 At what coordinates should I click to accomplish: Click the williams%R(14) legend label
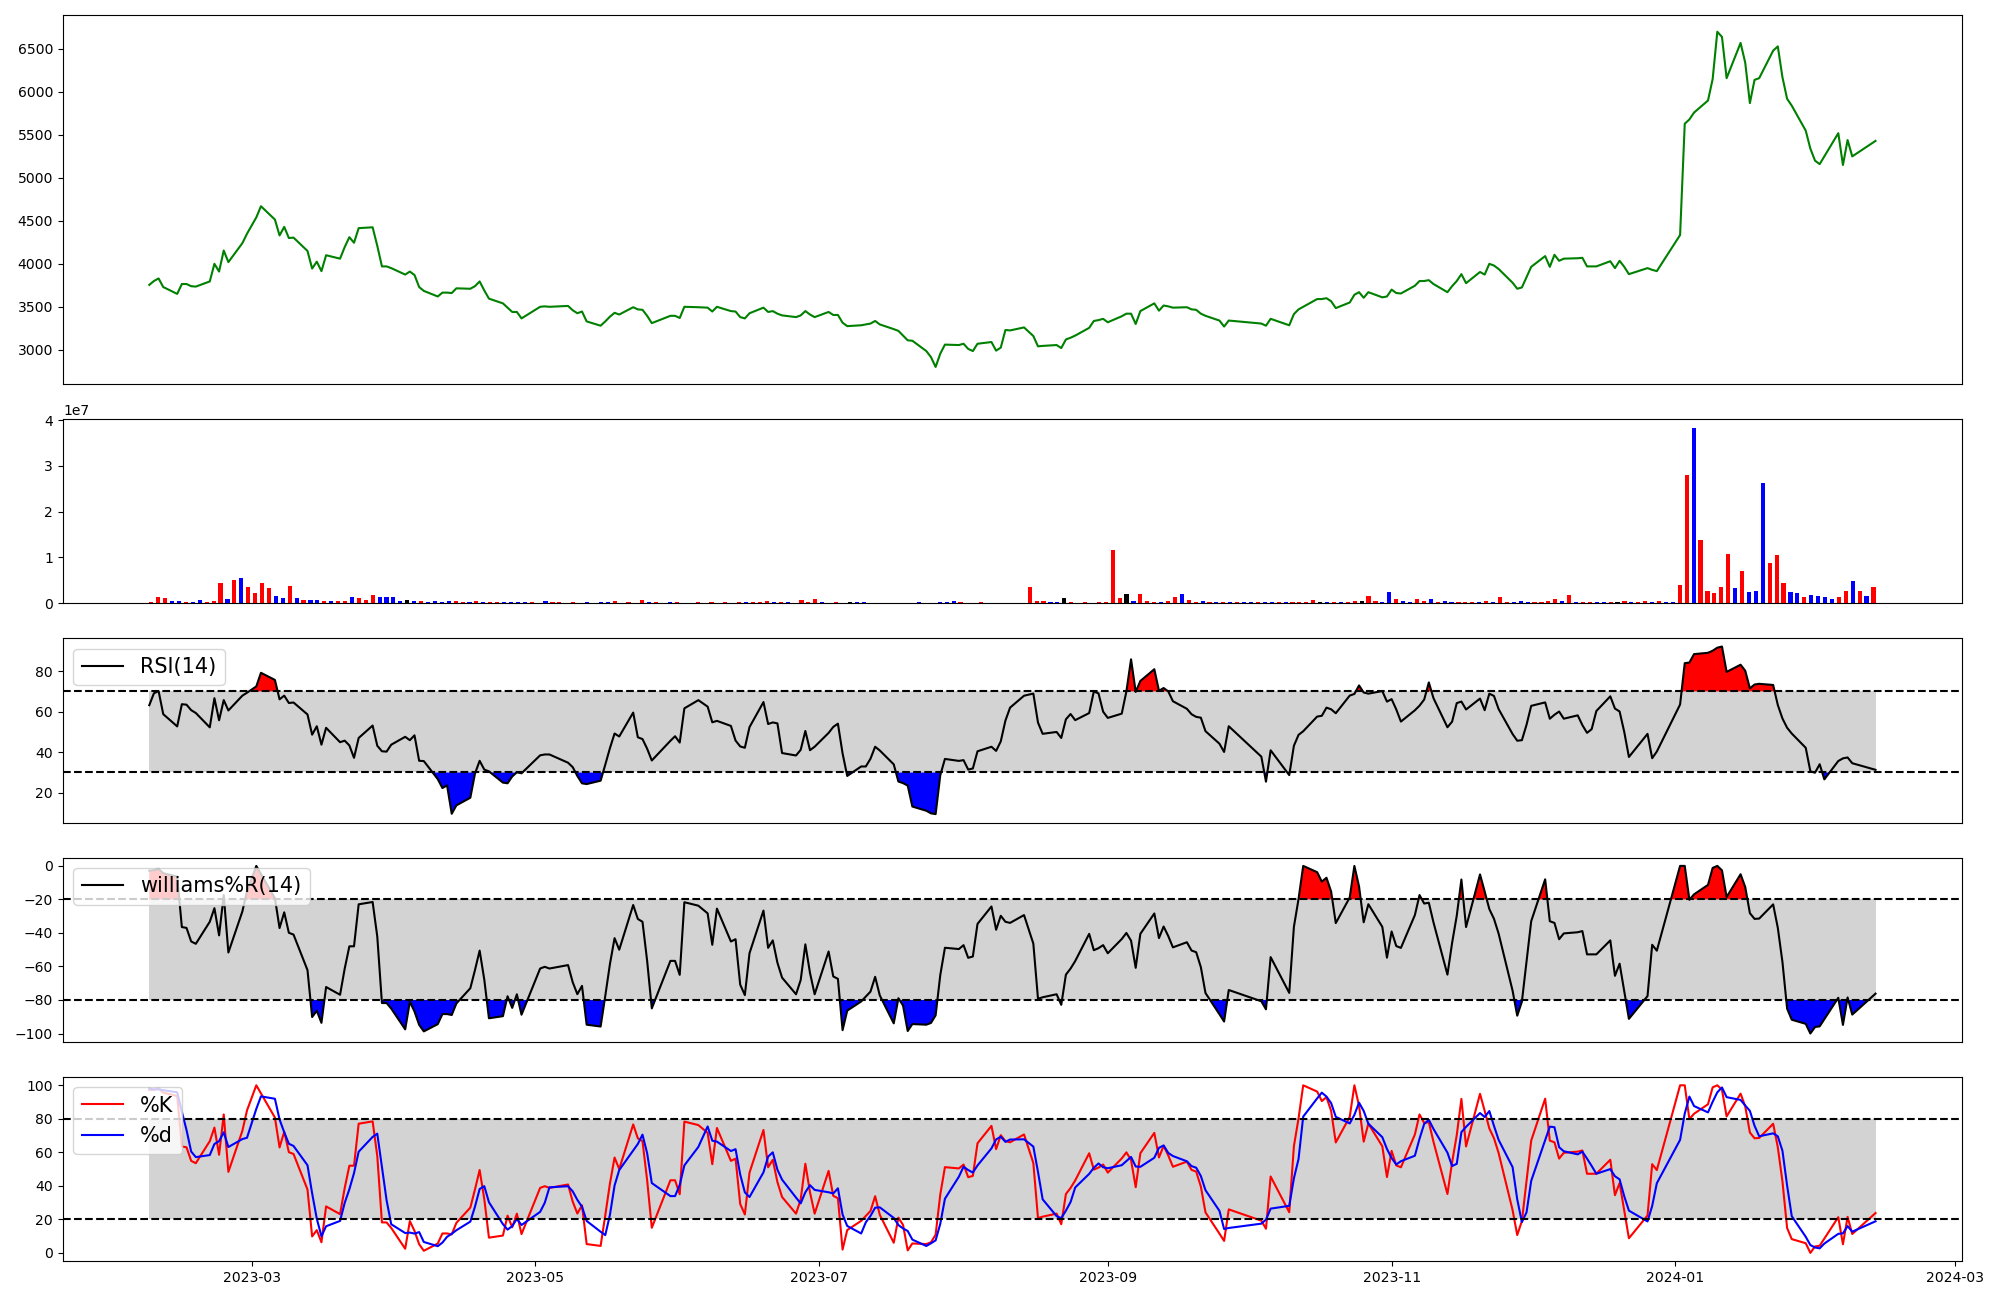click(x=220, y=885)
